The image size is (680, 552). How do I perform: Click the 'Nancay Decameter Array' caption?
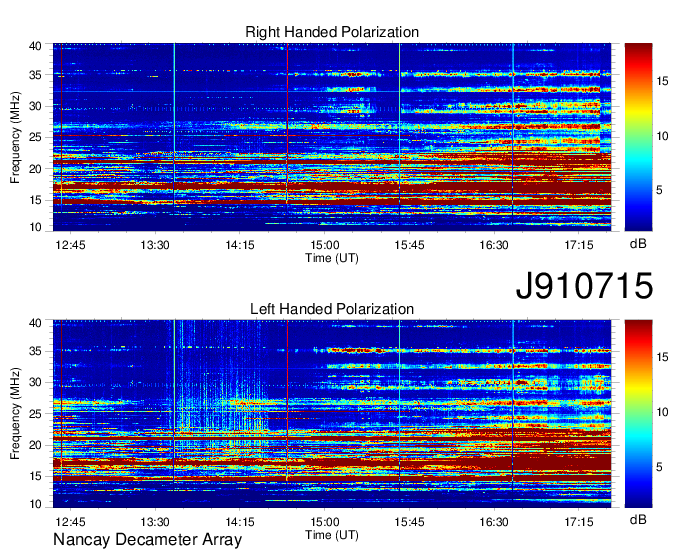[147, 540]
